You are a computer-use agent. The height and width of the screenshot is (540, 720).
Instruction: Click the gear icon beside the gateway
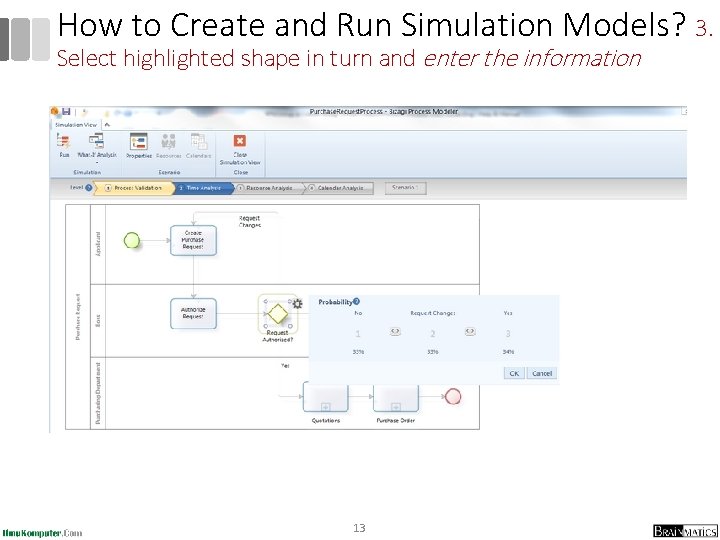pyautogui.click(x=298, y=304)
